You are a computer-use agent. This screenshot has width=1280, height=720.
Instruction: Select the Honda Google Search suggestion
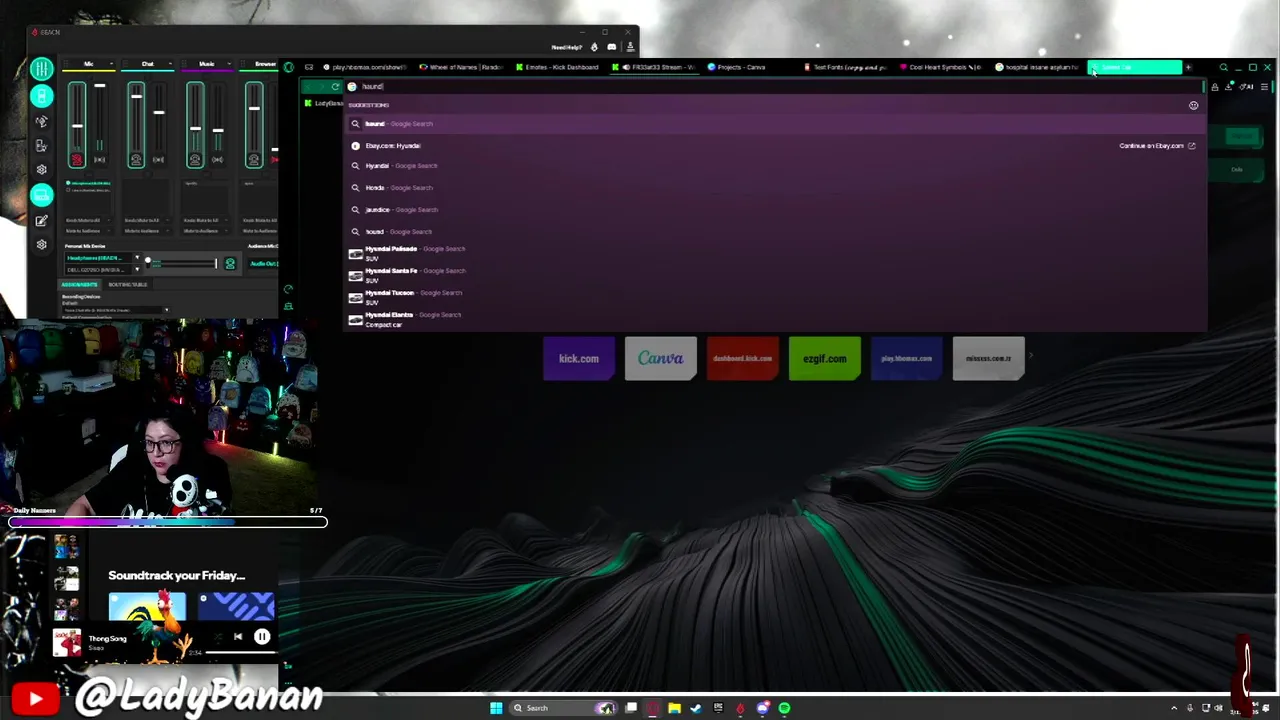pos(775,188)
